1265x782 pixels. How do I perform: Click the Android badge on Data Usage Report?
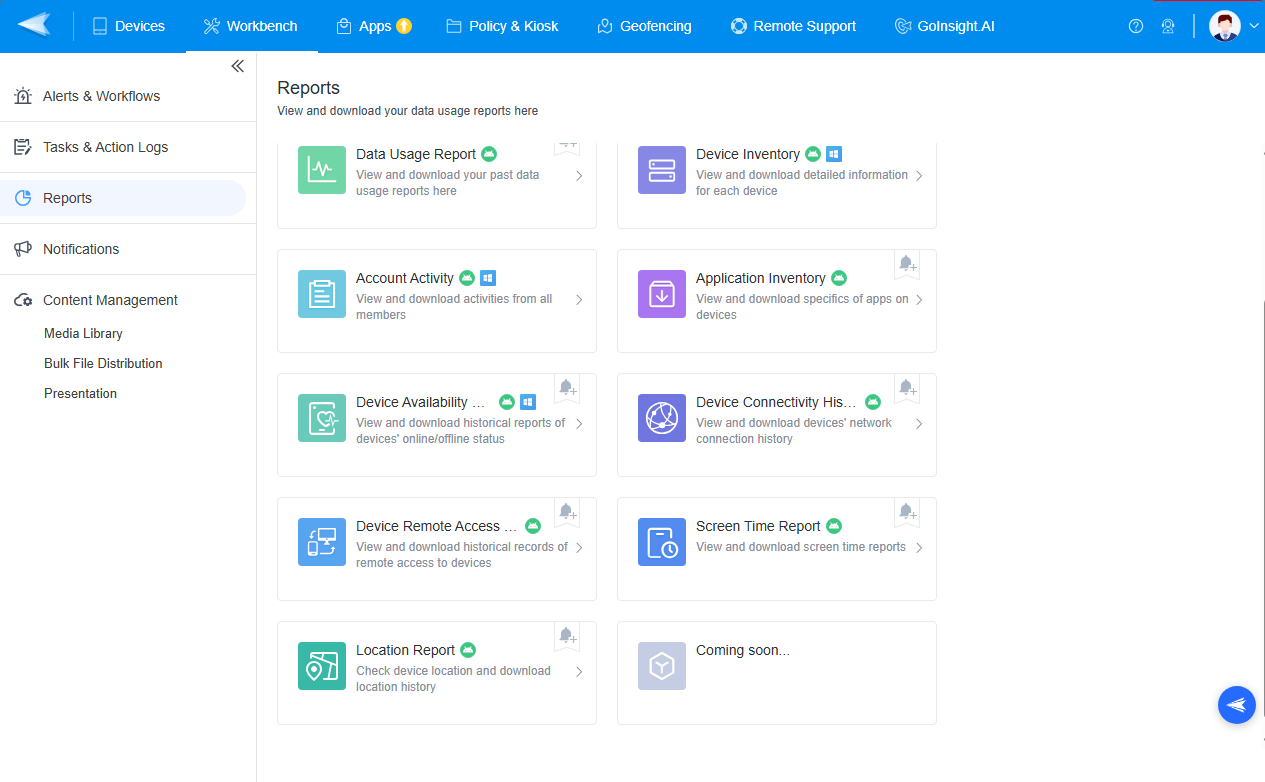tap(489, 154)
